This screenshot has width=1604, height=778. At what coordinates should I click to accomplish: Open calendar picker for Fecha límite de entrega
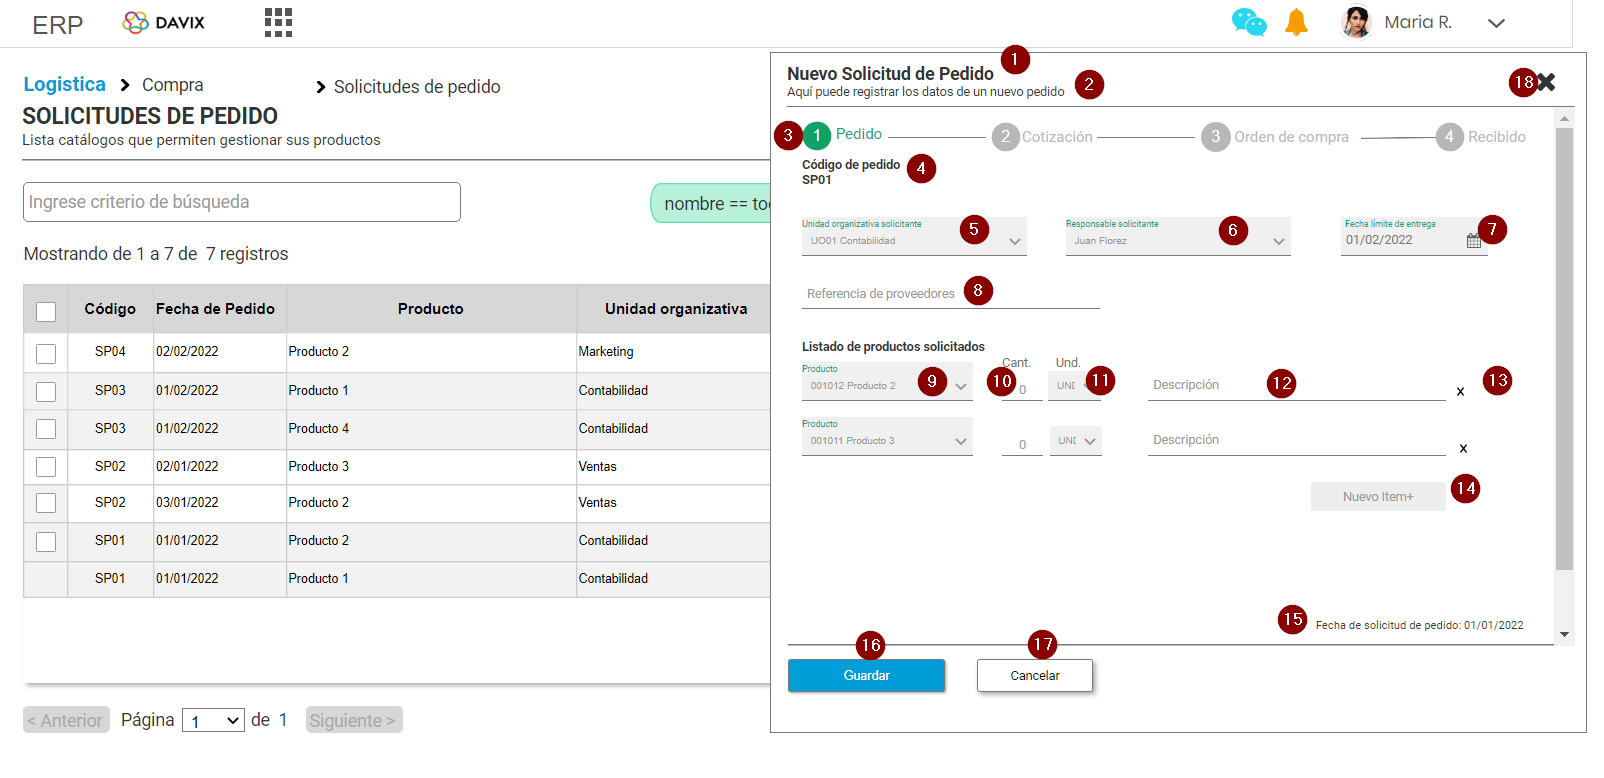(x=1473, y=241)
